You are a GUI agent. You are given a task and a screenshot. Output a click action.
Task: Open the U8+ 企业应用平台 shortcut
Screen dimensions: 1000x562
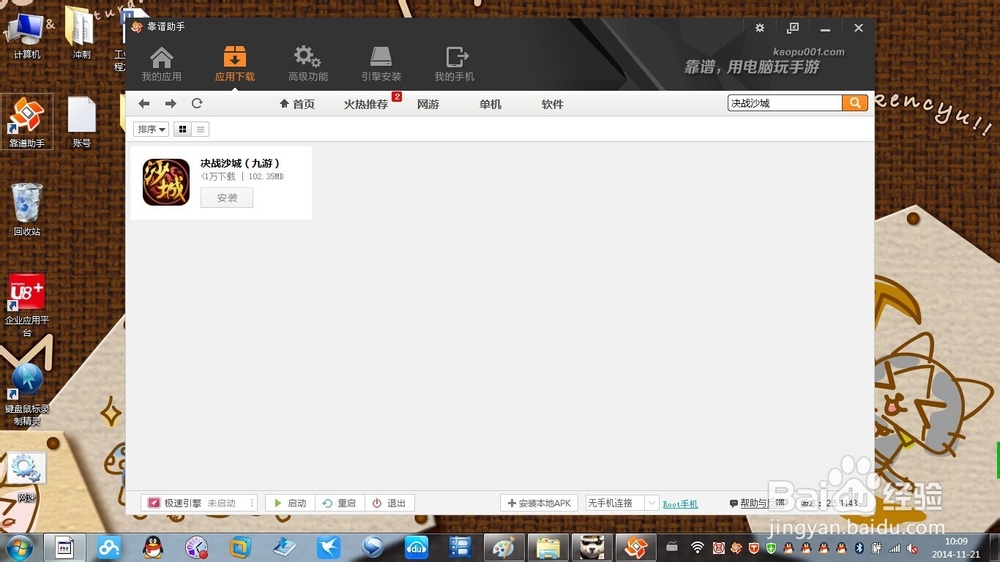pos(27,305)
